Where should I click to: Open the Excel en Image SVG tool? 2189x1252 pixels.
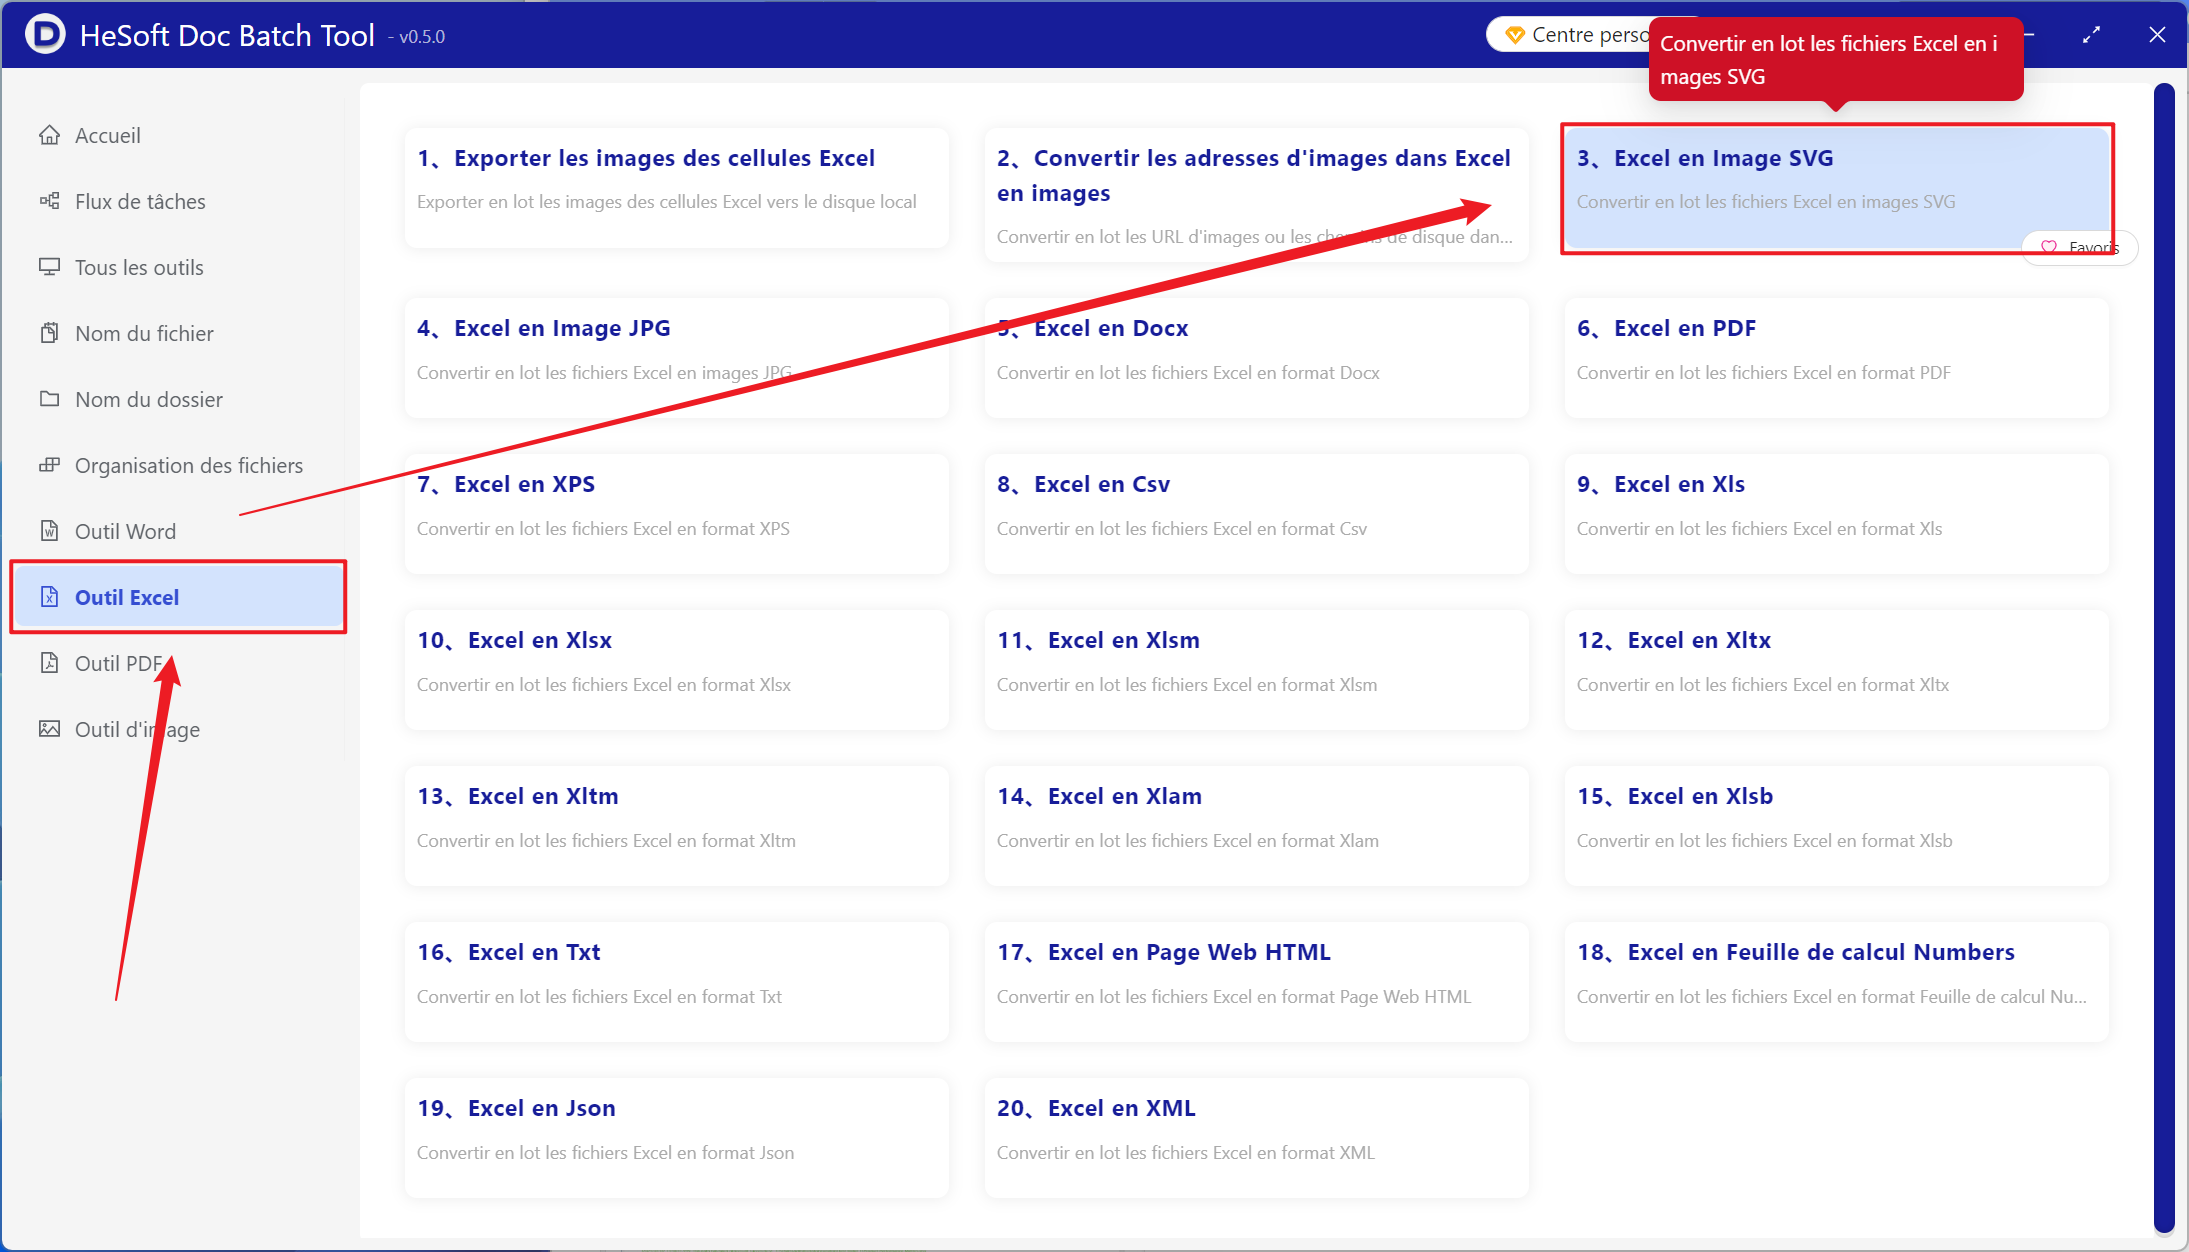click(1836, 187)
